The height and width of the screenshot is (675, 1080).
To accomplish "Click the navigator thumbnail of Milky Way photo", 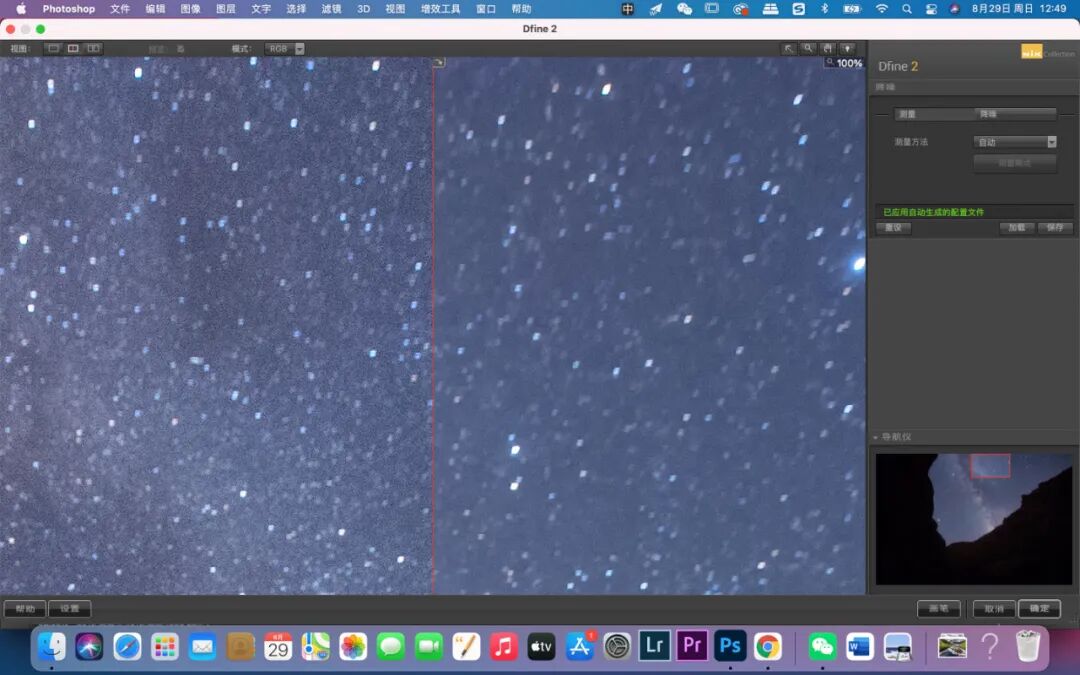I will [x=974, y=519].
